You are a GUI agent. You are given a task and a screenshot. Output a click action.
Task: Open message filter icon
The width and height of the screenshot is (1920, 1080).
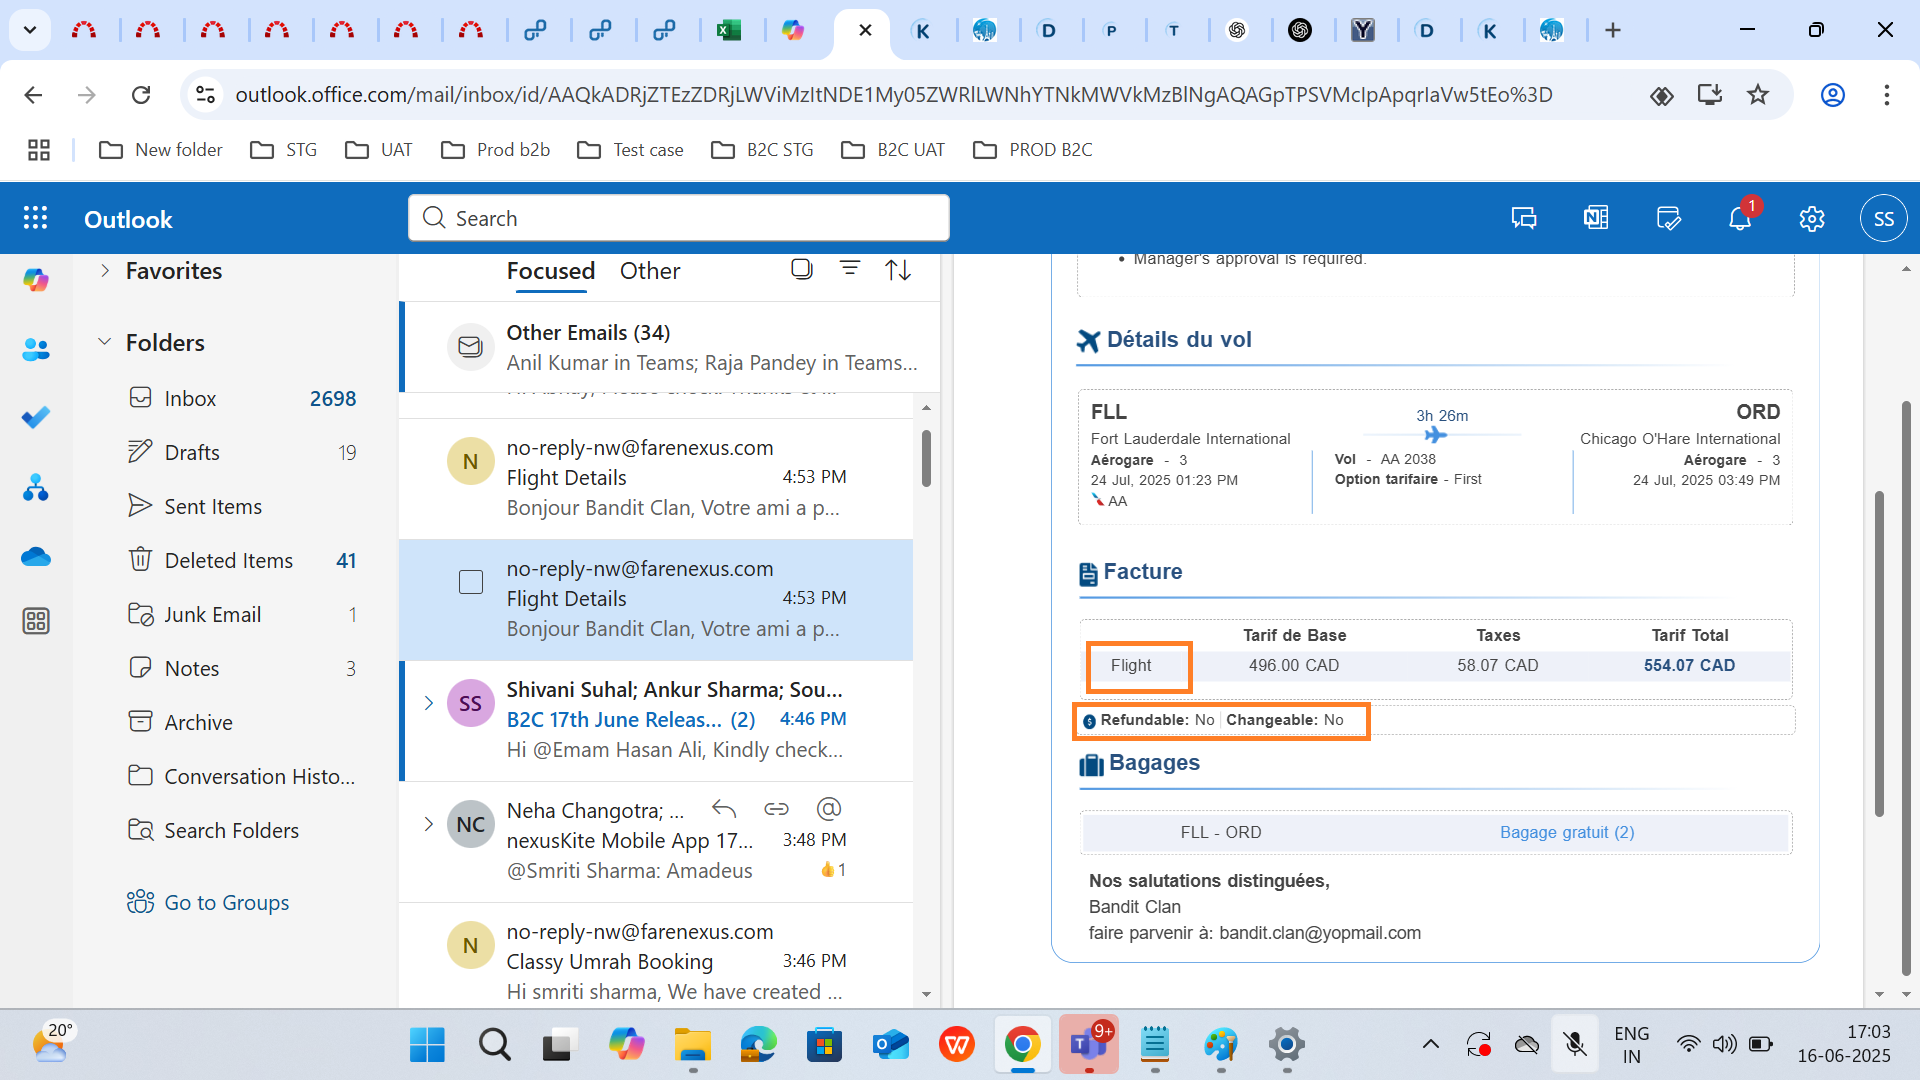click(x=850, y=269)
